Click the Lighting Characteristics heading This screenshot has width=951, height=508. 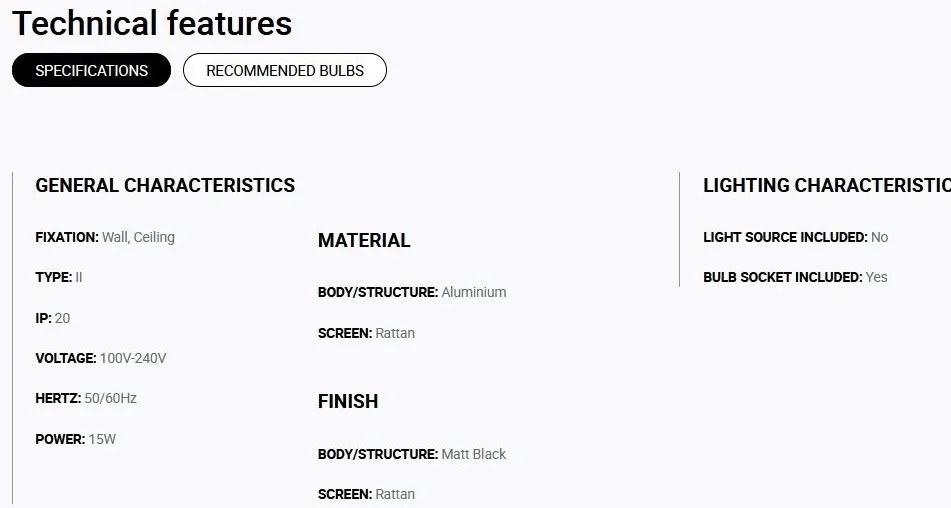(x=827, y=185)
